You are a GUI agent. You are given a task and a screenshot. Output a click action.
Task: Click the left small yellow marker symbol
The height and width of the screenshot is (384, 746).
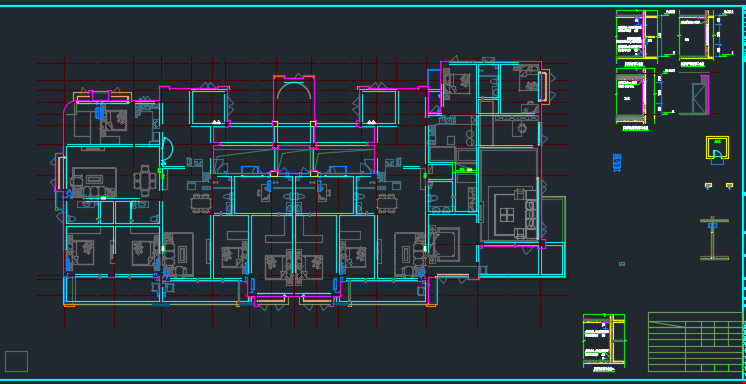pos(708,186)
